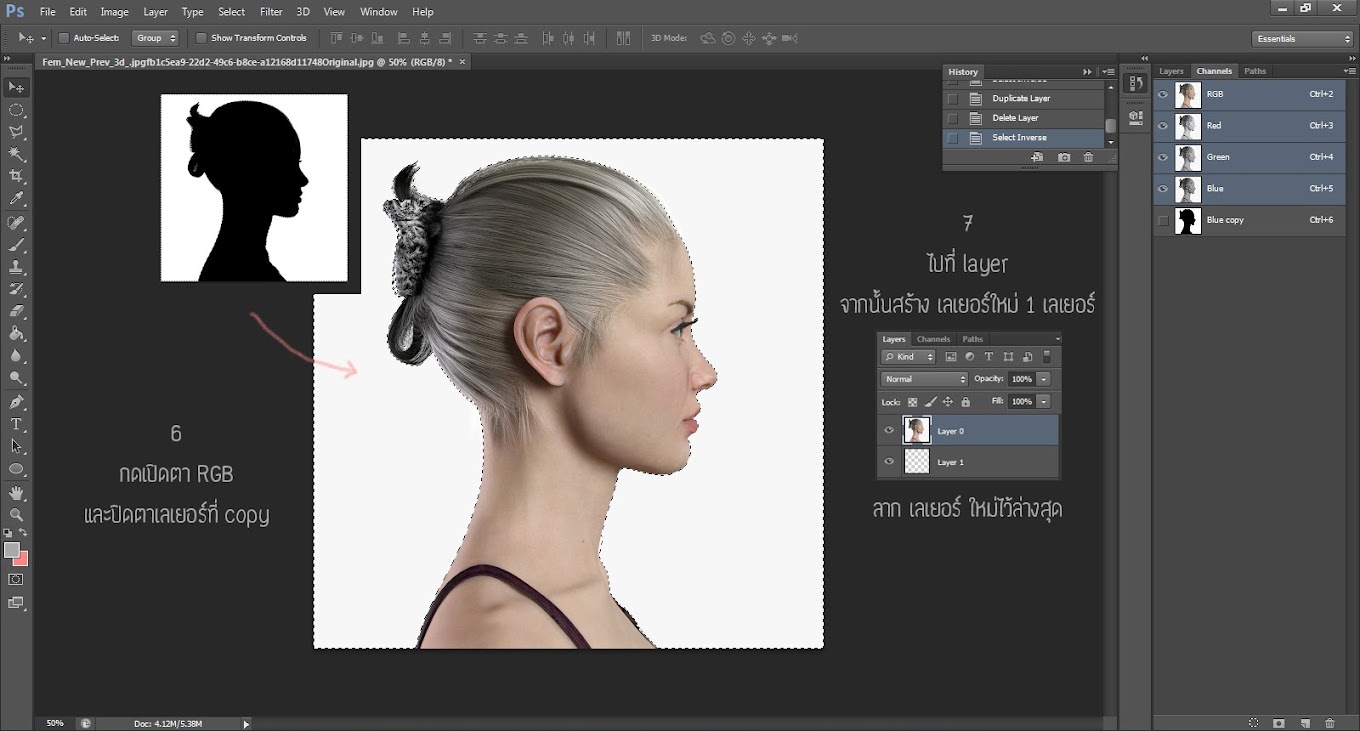Select the Crop tool
Screen dimensions: 1360x731
point(17,177)
